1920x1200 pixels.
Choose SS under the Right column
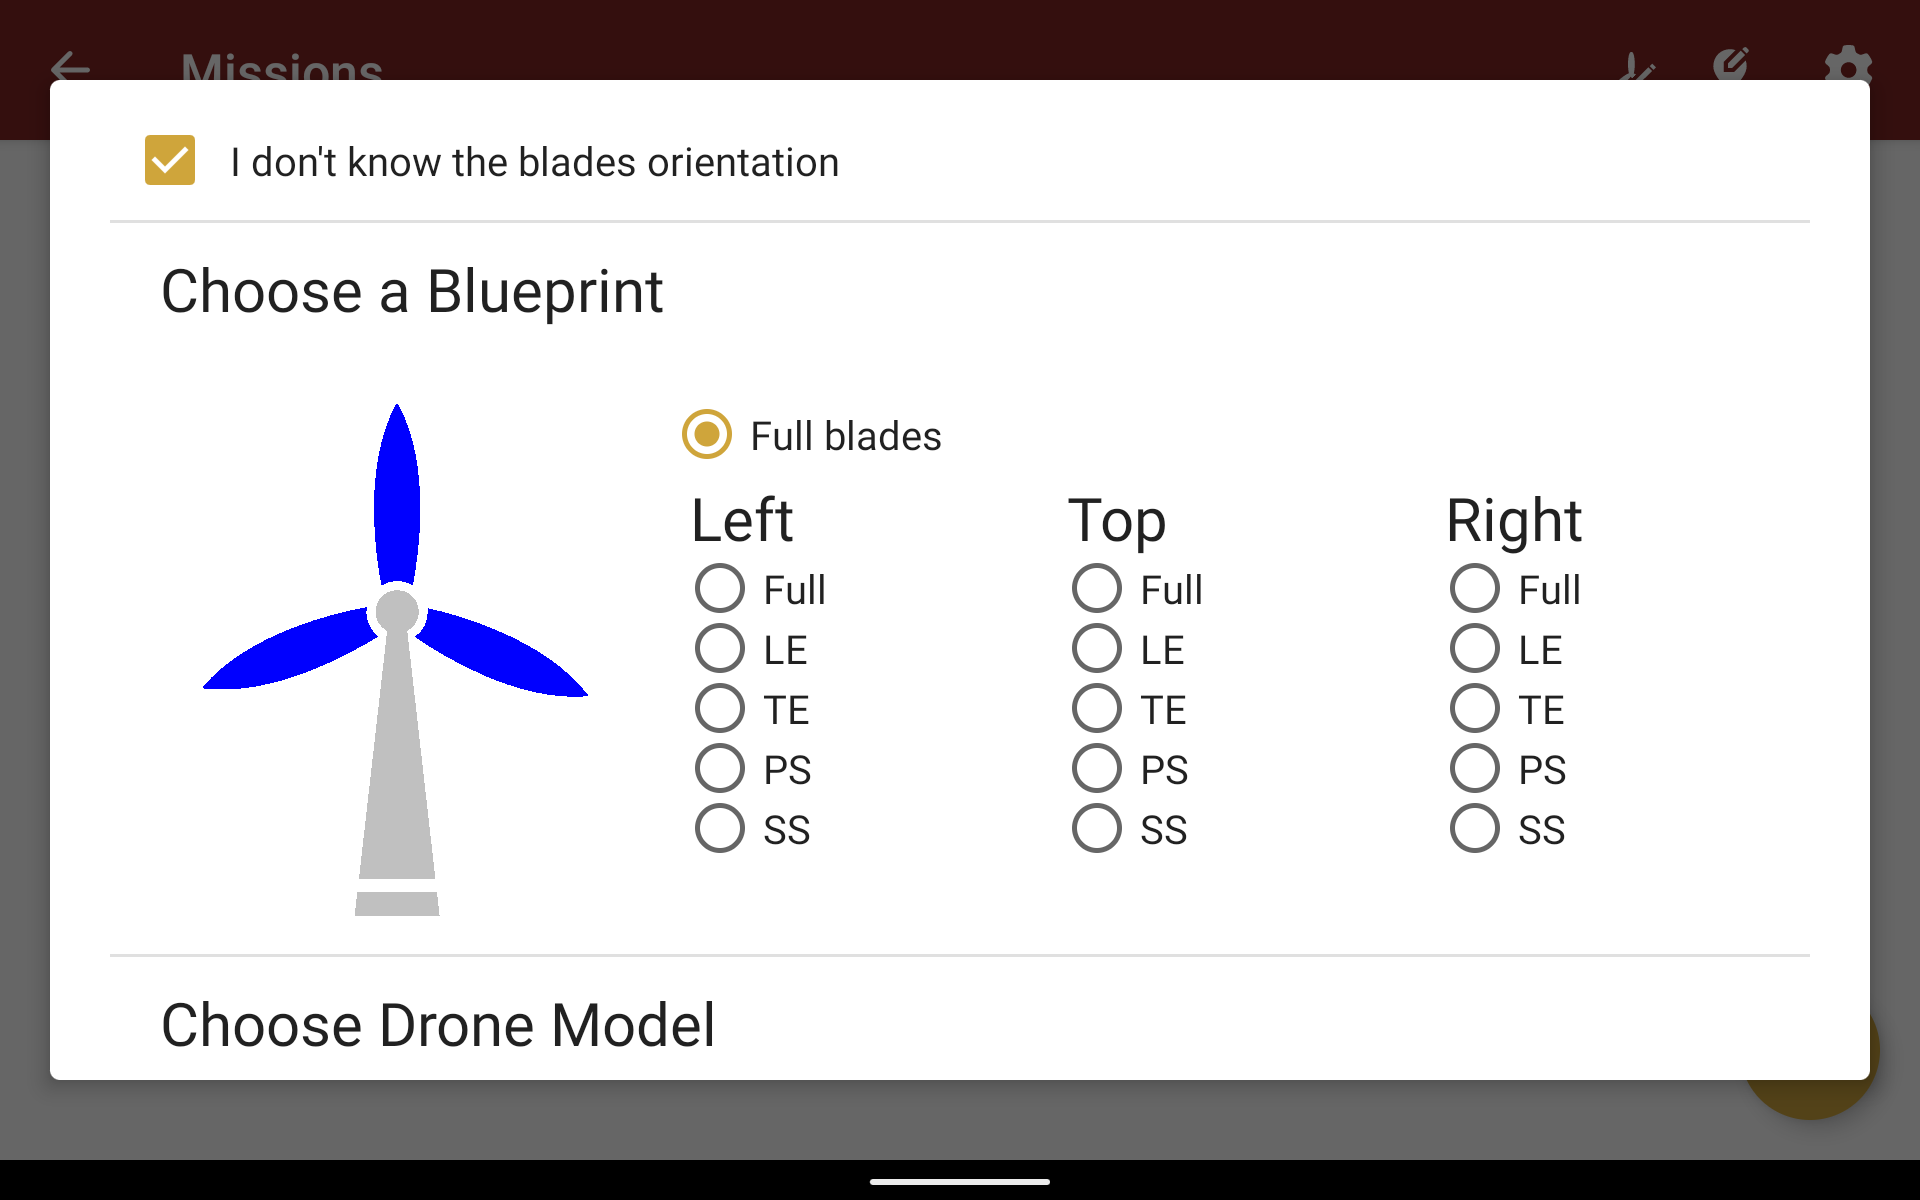pyautogui.click(x=1474, y=828)
